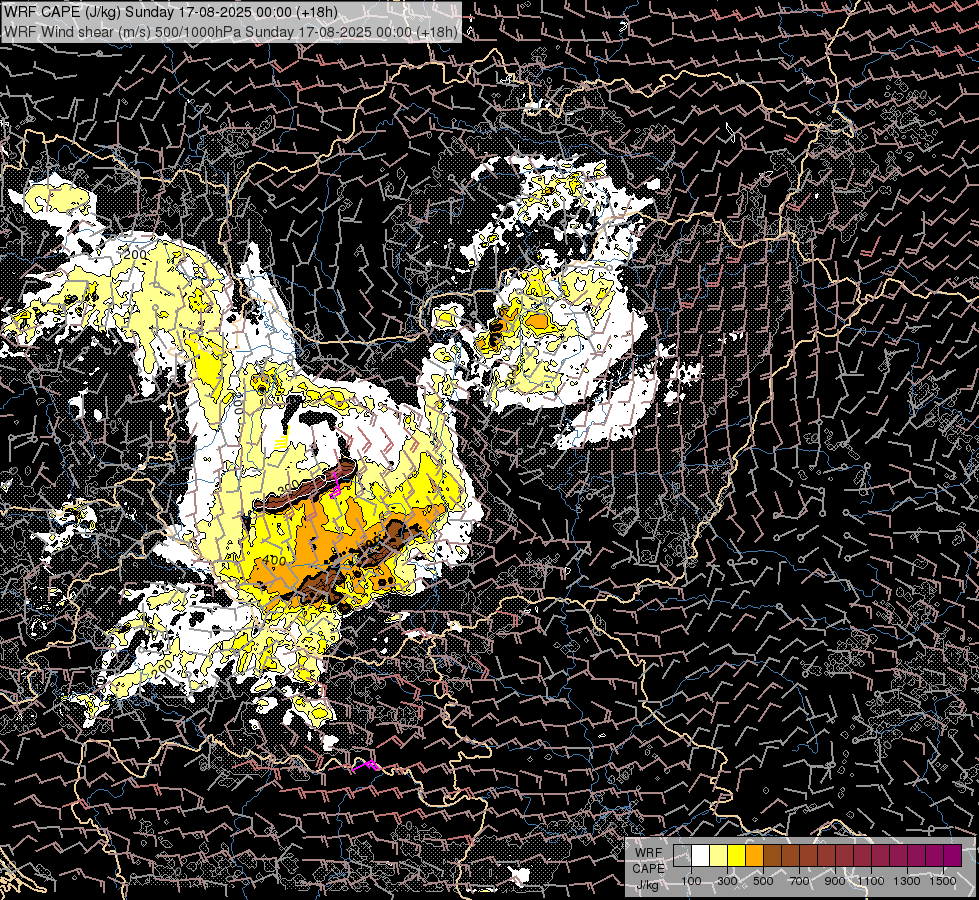Screen dimensions: 979x900
Task: Click the legend label 500
Action: coord(763,881)
